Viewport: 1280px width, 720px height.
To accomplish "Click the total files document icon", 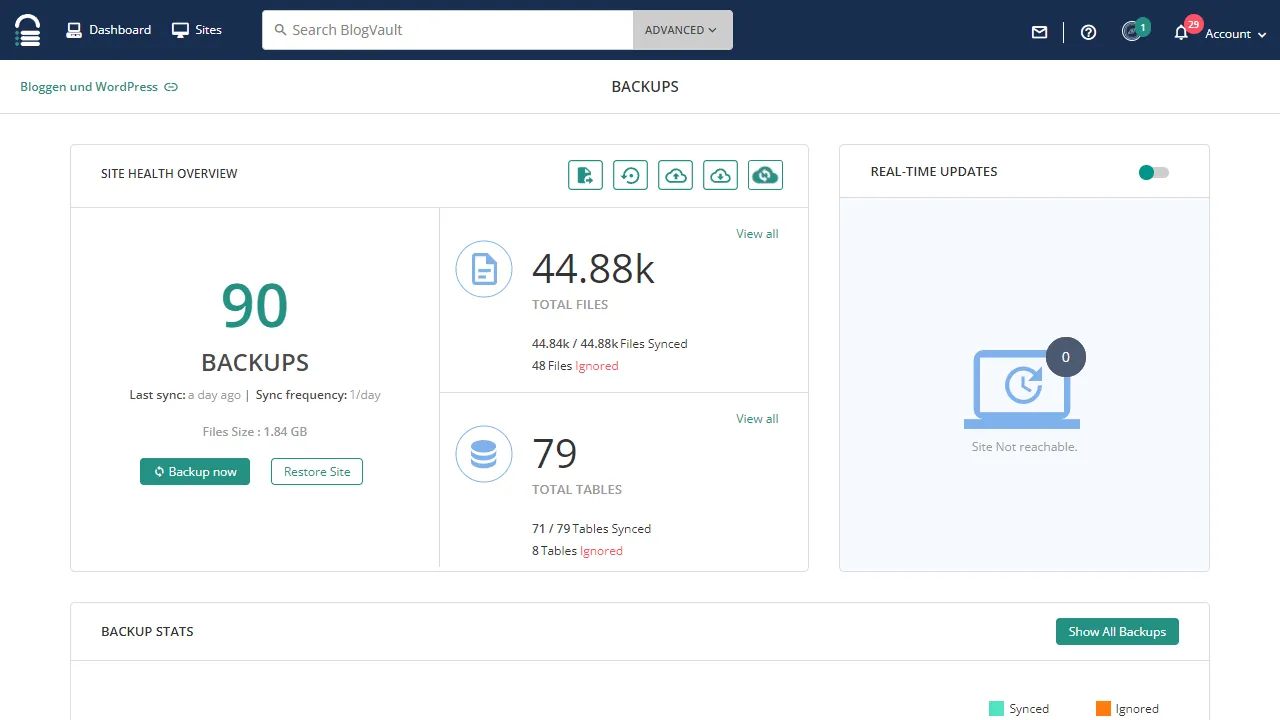I will click(x=484, y=269).
